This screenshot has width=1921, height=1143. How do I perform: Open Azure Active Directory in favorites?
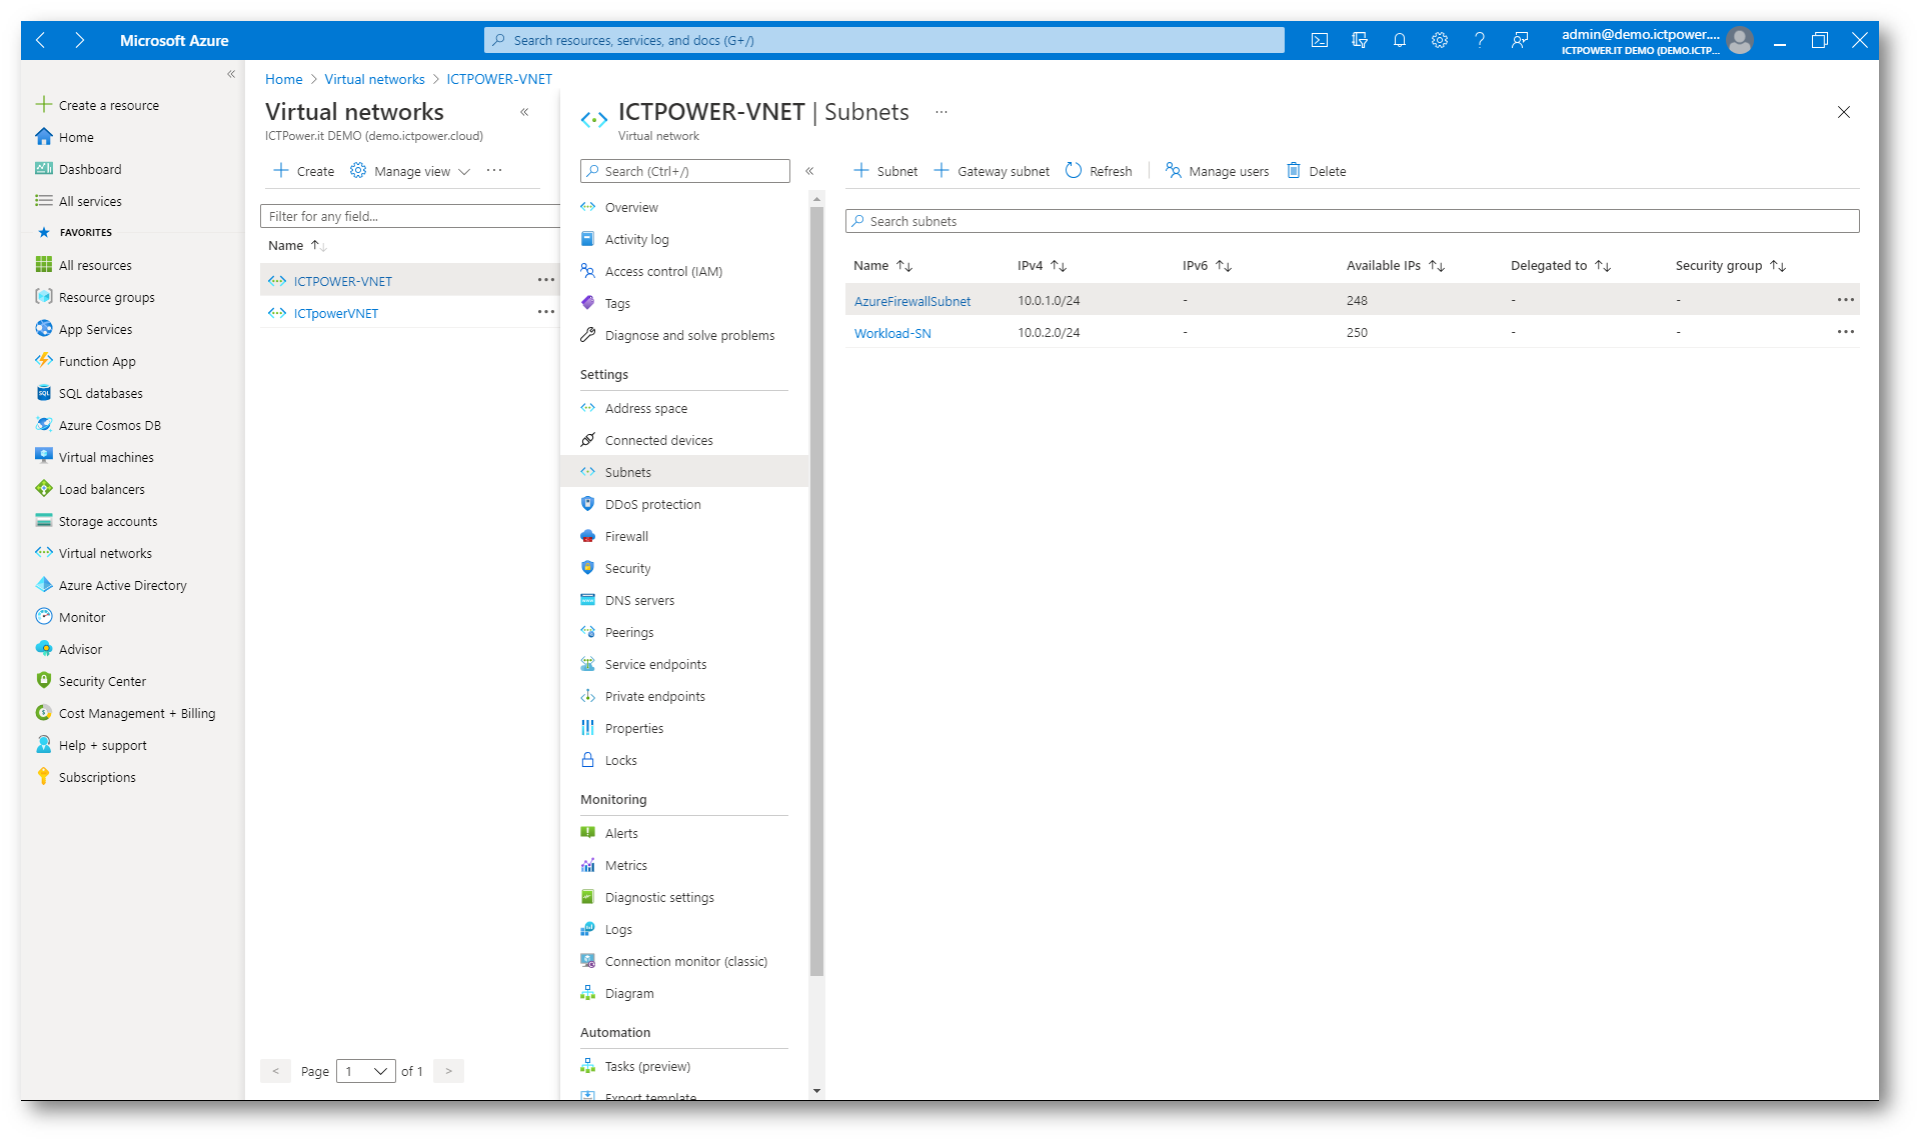[111, 585]
